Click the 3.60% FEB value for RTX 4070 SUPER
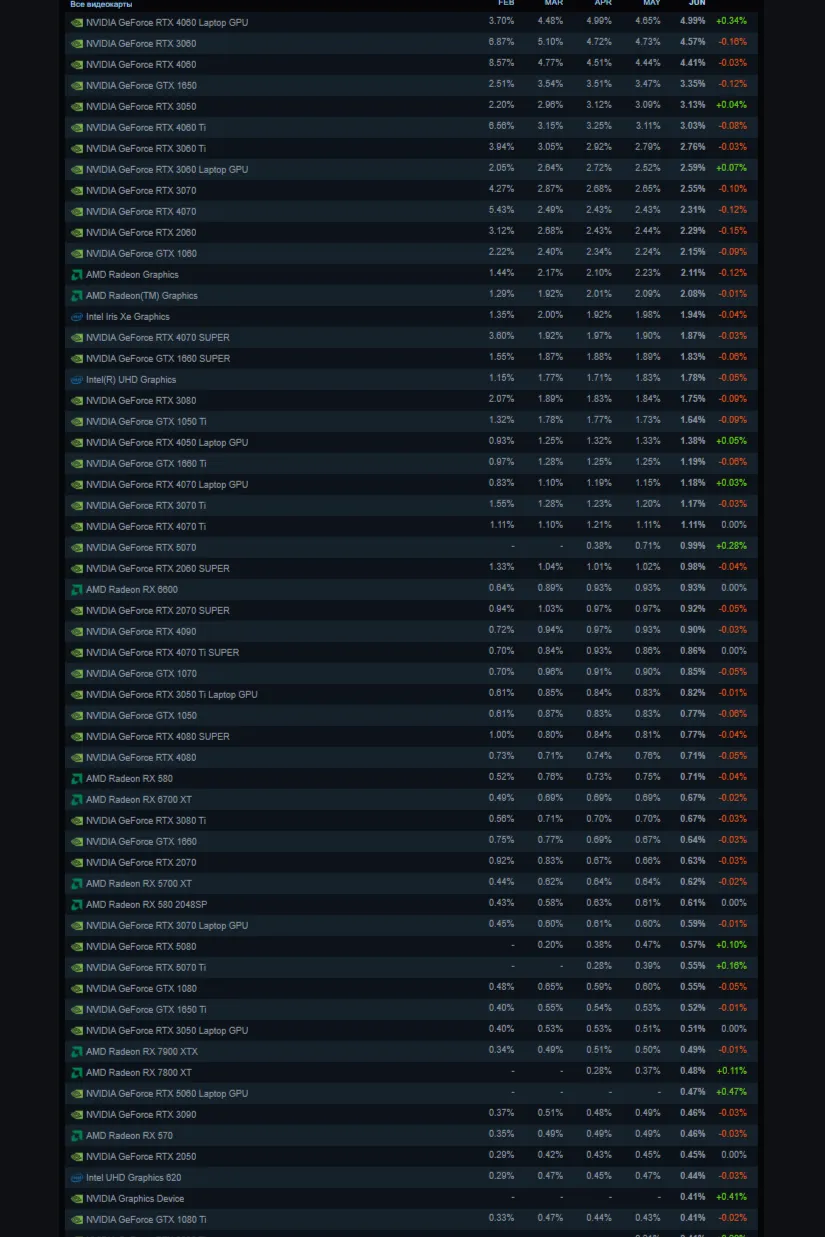825x1237 pixels. pos(501,336)
